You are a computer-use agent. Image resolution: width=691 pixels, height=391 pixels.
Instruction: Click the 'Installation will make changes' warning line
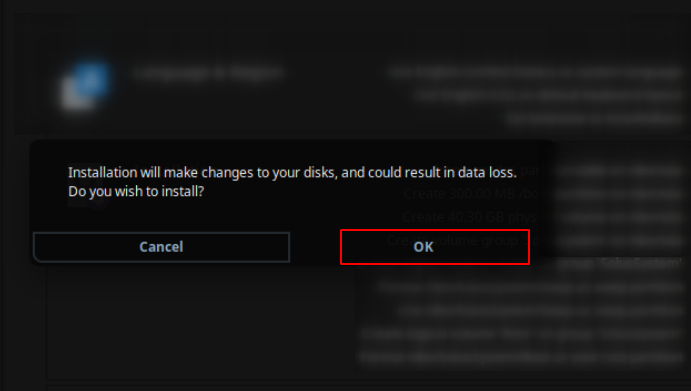[292, 172]
